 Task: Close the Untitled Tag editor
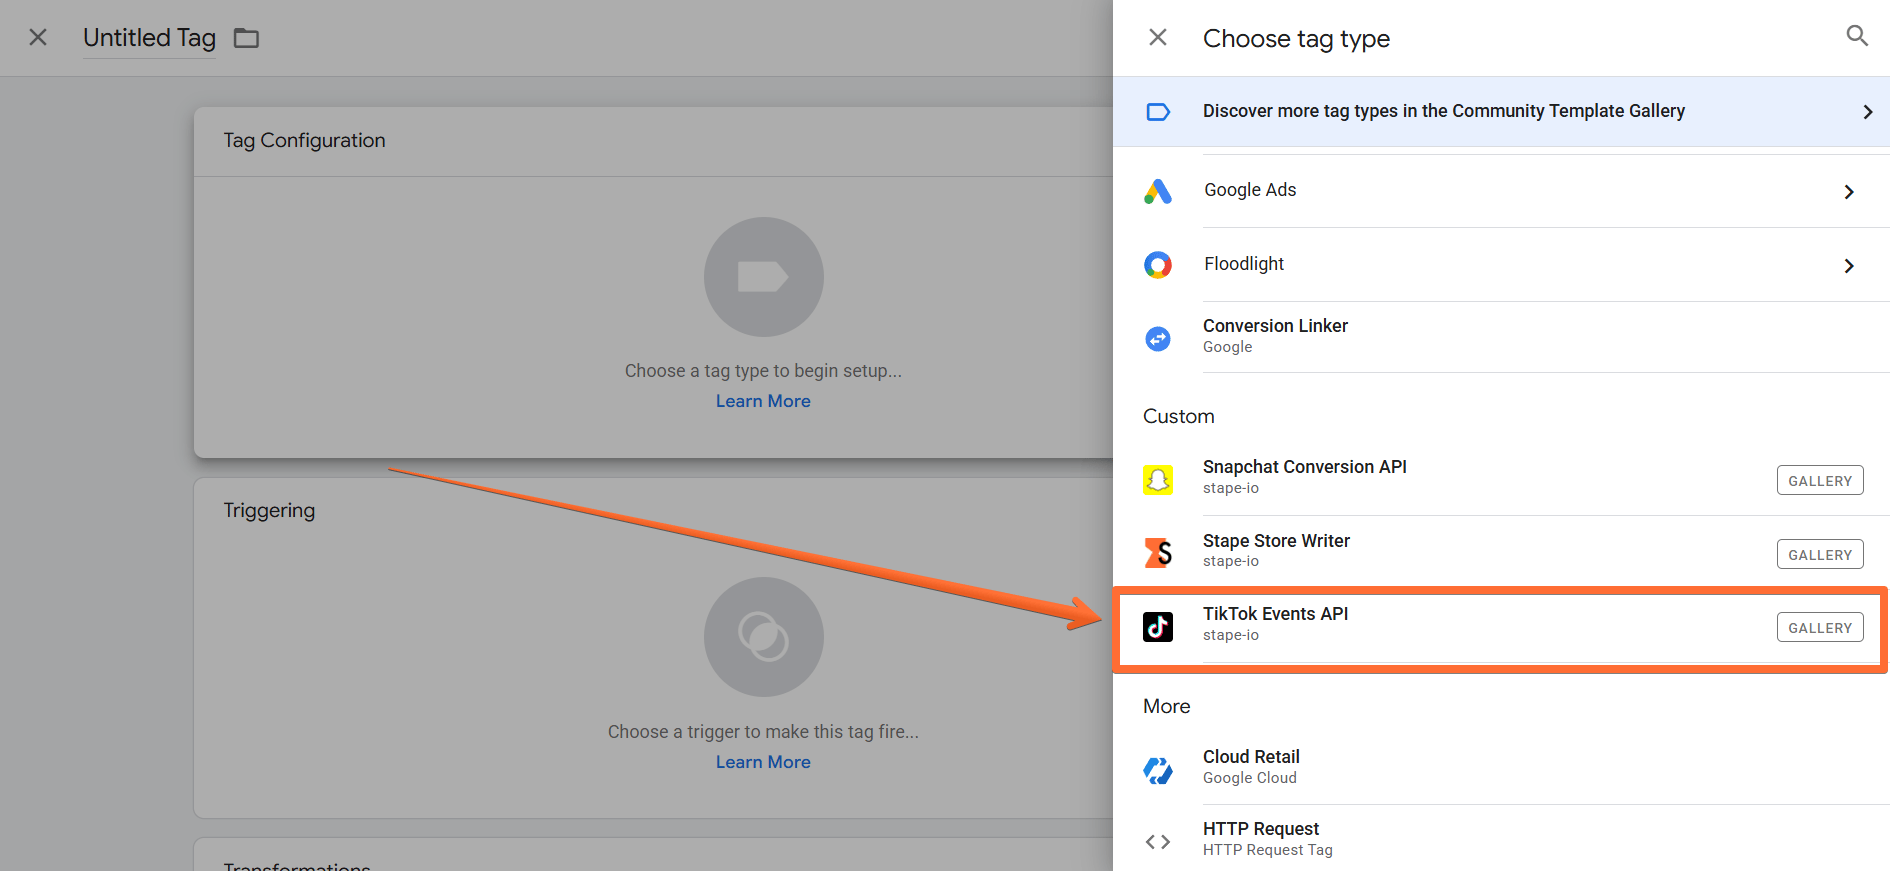(38, 38)
